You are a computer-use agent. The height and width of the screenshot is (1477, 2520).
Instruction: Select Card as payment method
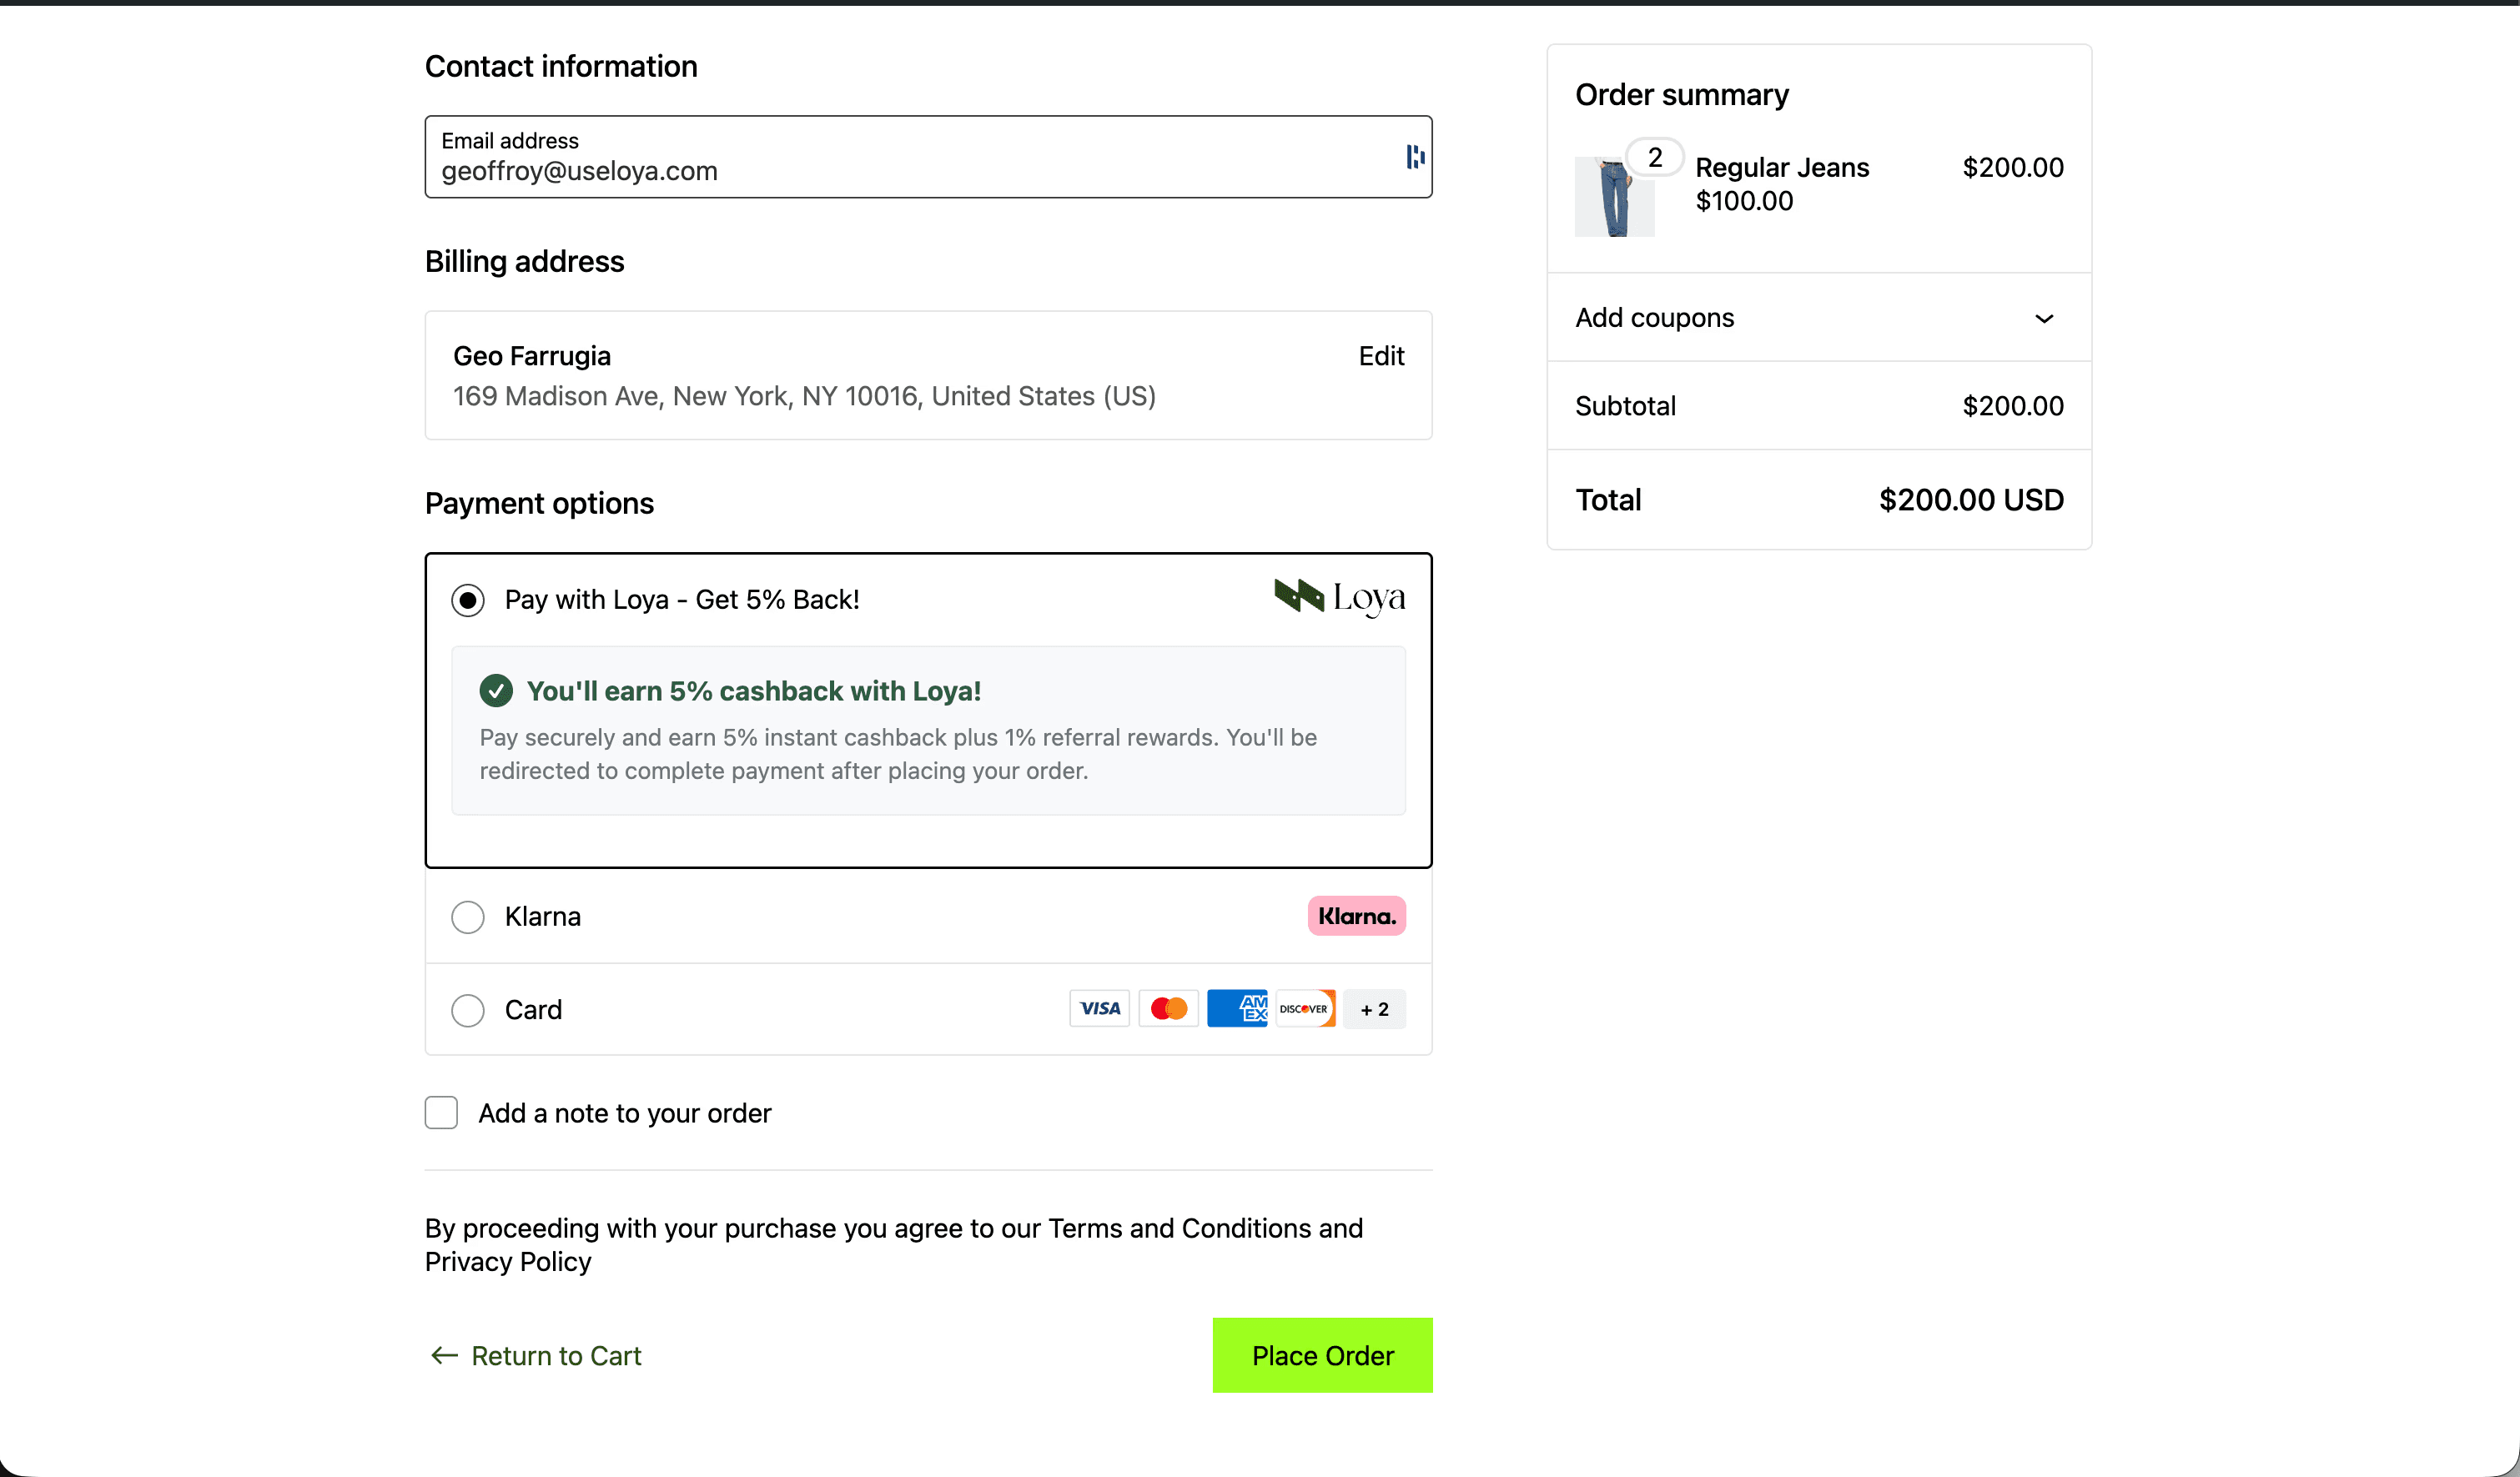click(x=467, y=1010)
